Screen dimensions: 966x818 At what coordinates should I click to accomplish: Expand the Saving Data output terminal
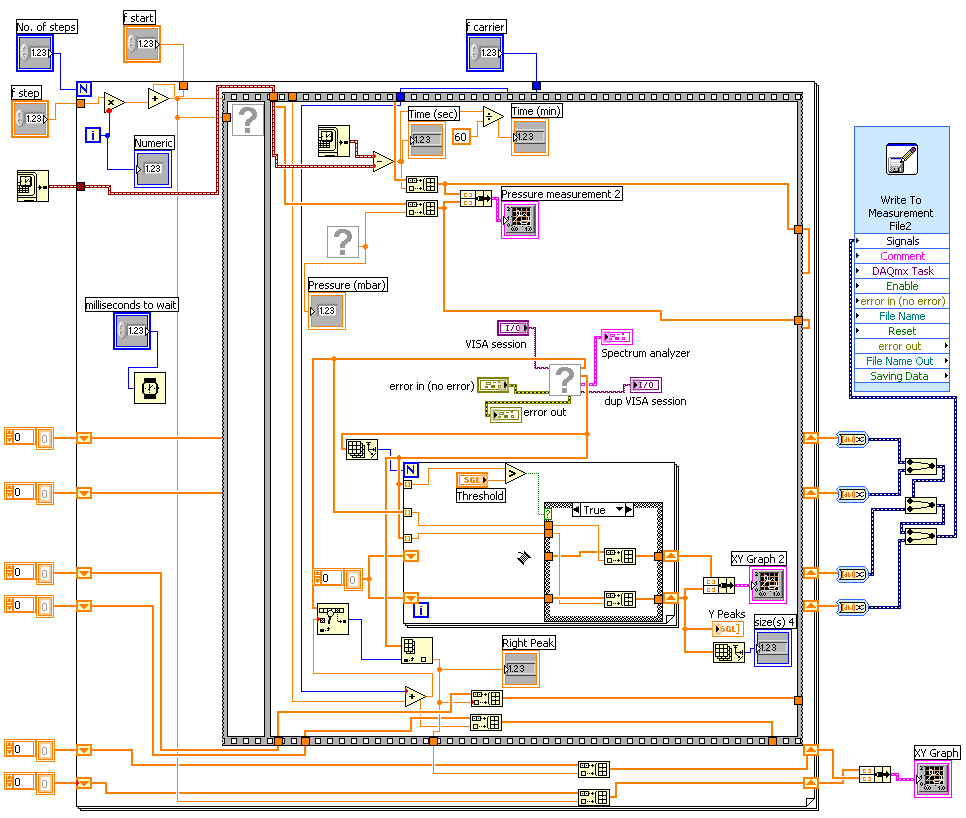coord(902,376)
